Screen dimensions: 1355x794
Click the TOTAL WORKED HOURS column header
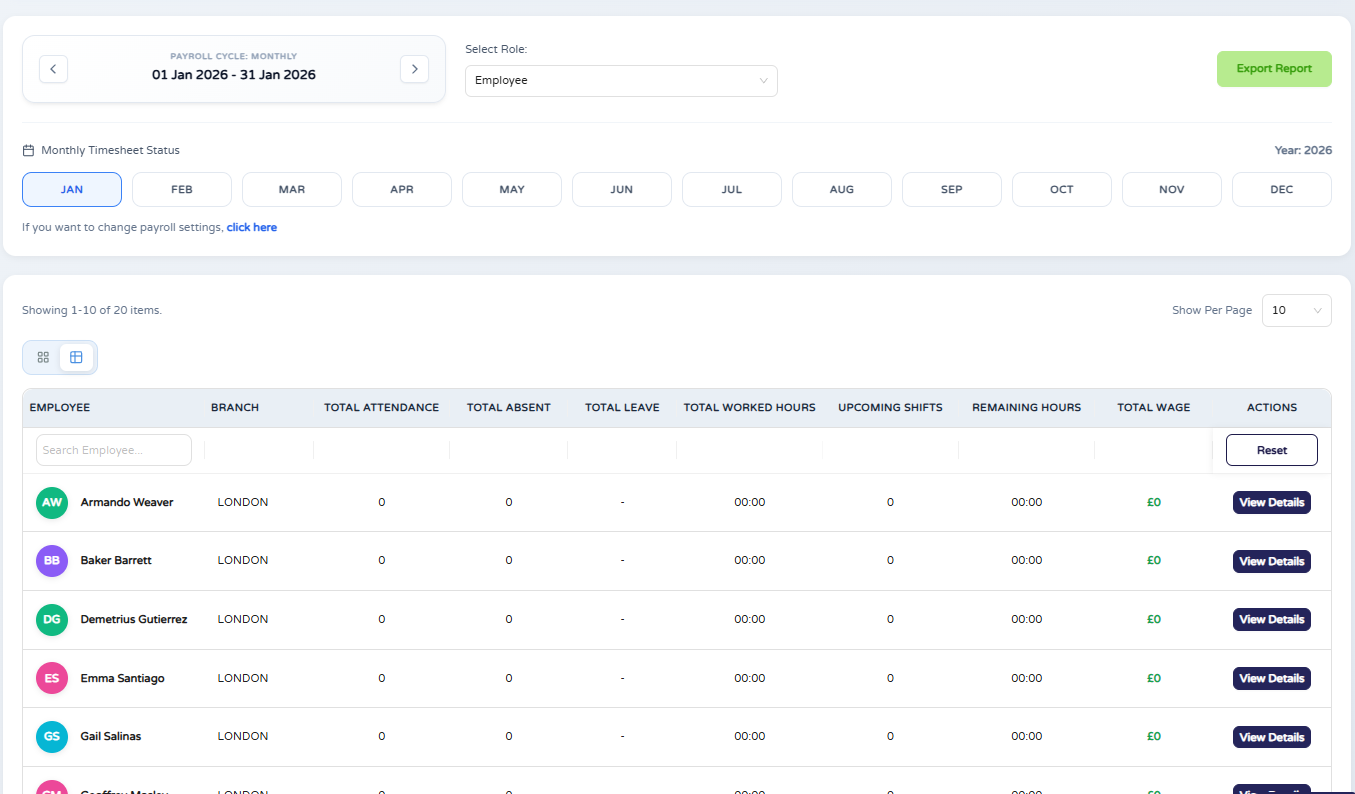coord(750,408)
